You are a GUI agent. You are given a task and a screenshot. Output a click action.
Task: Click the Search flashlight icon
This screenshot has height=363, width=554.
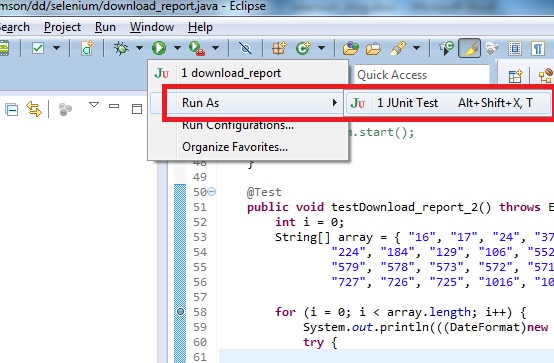coord(398,48)
